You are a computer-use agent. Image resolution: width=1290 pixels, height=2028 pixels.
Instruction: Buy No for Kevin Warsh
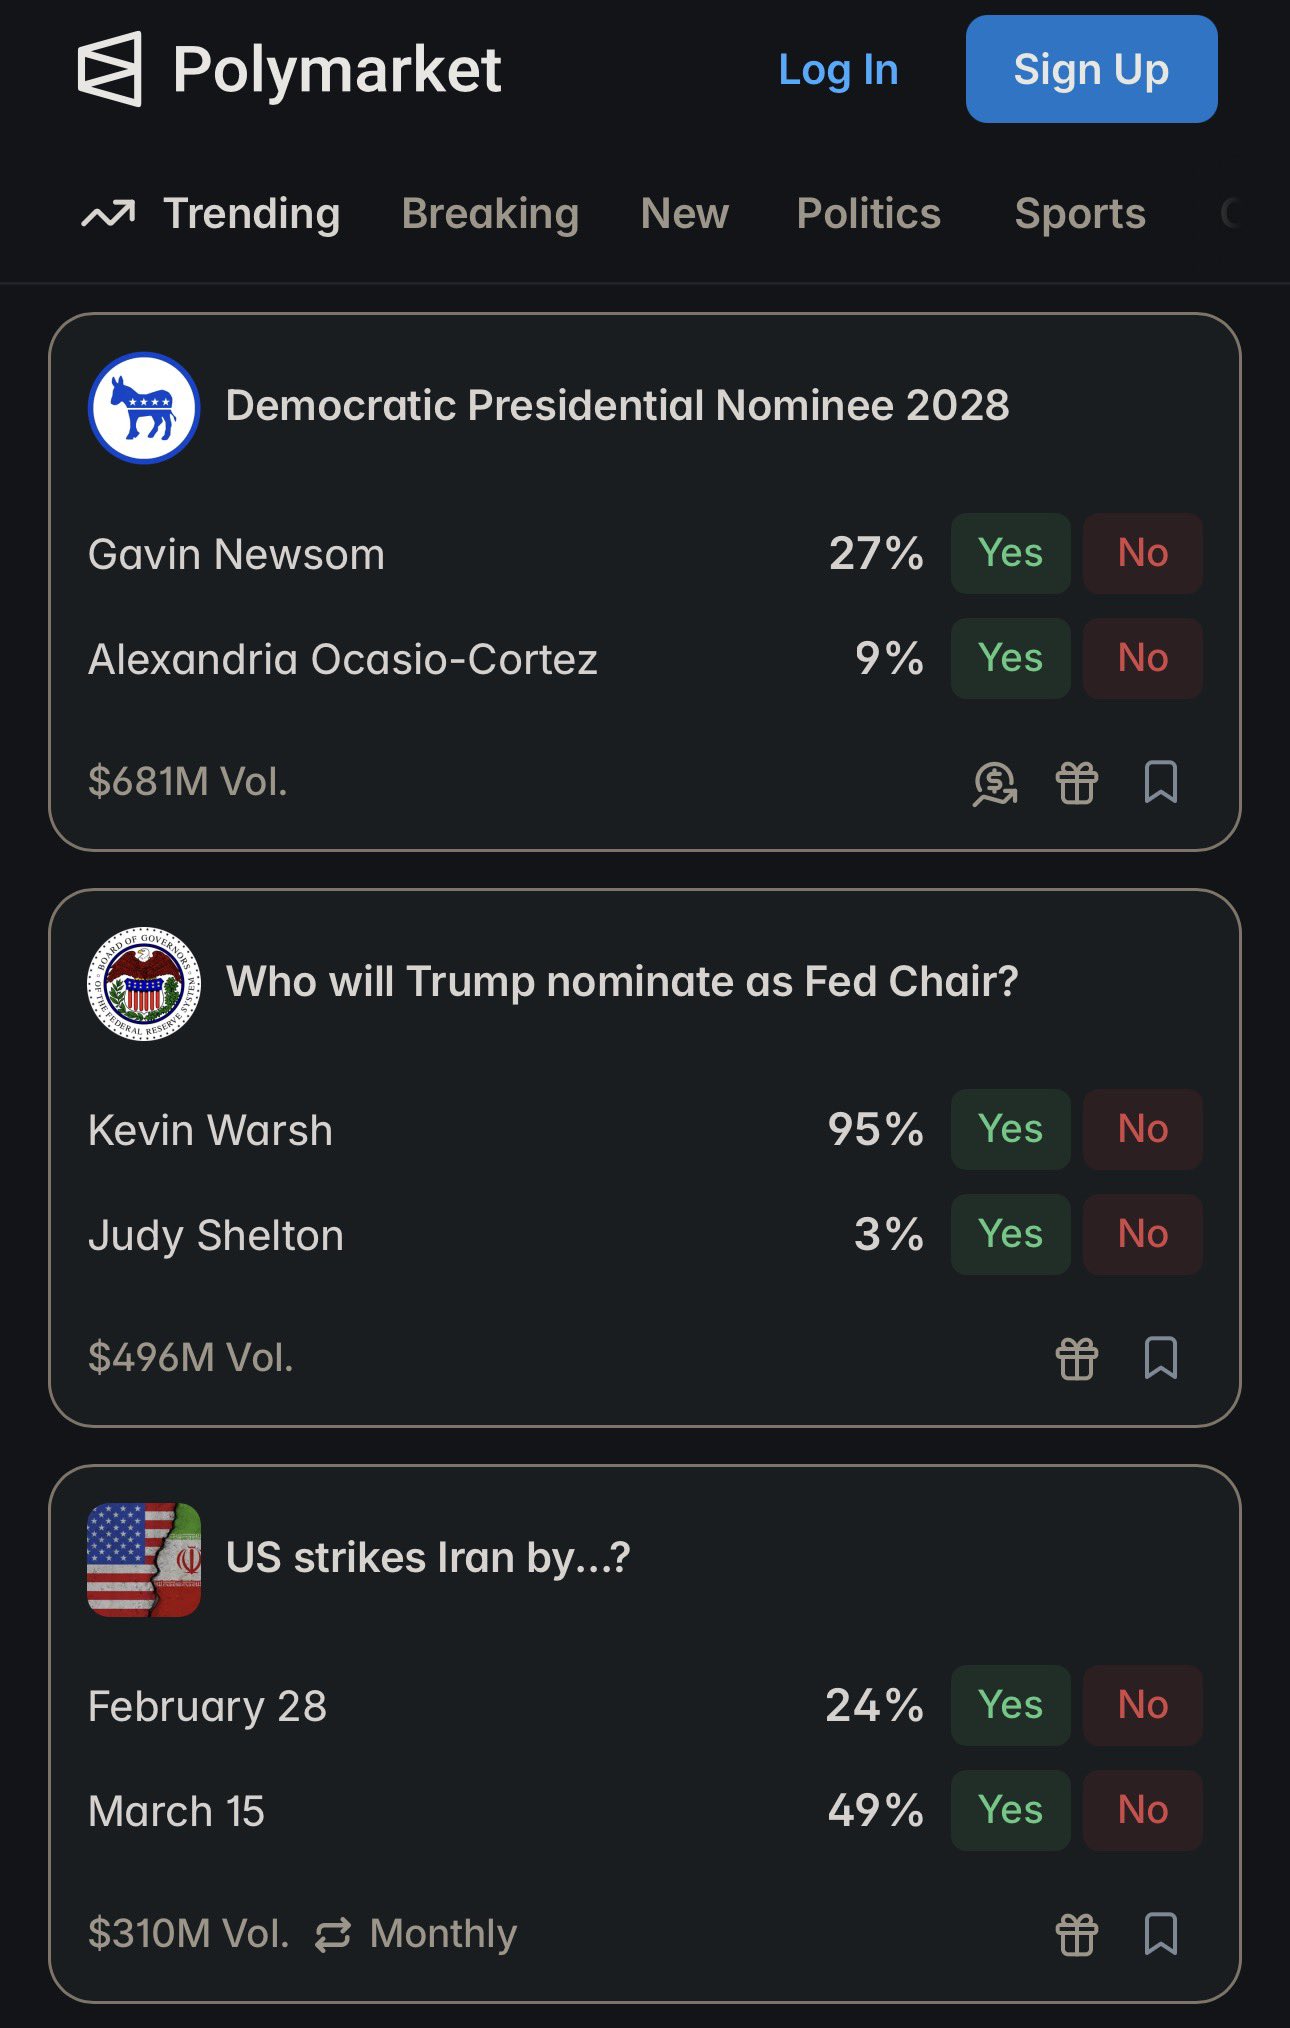[x=1142, y=1129]
